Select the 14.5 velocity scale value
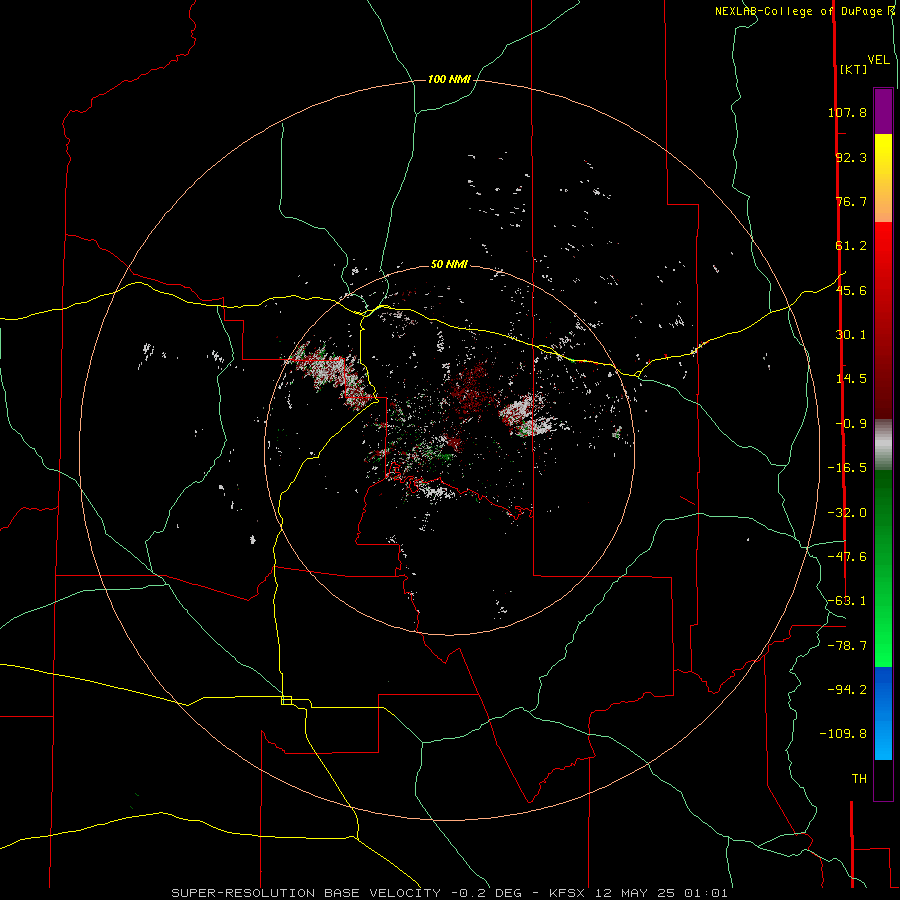The width and height of the screenshot is (900, 900). point(851,379)
